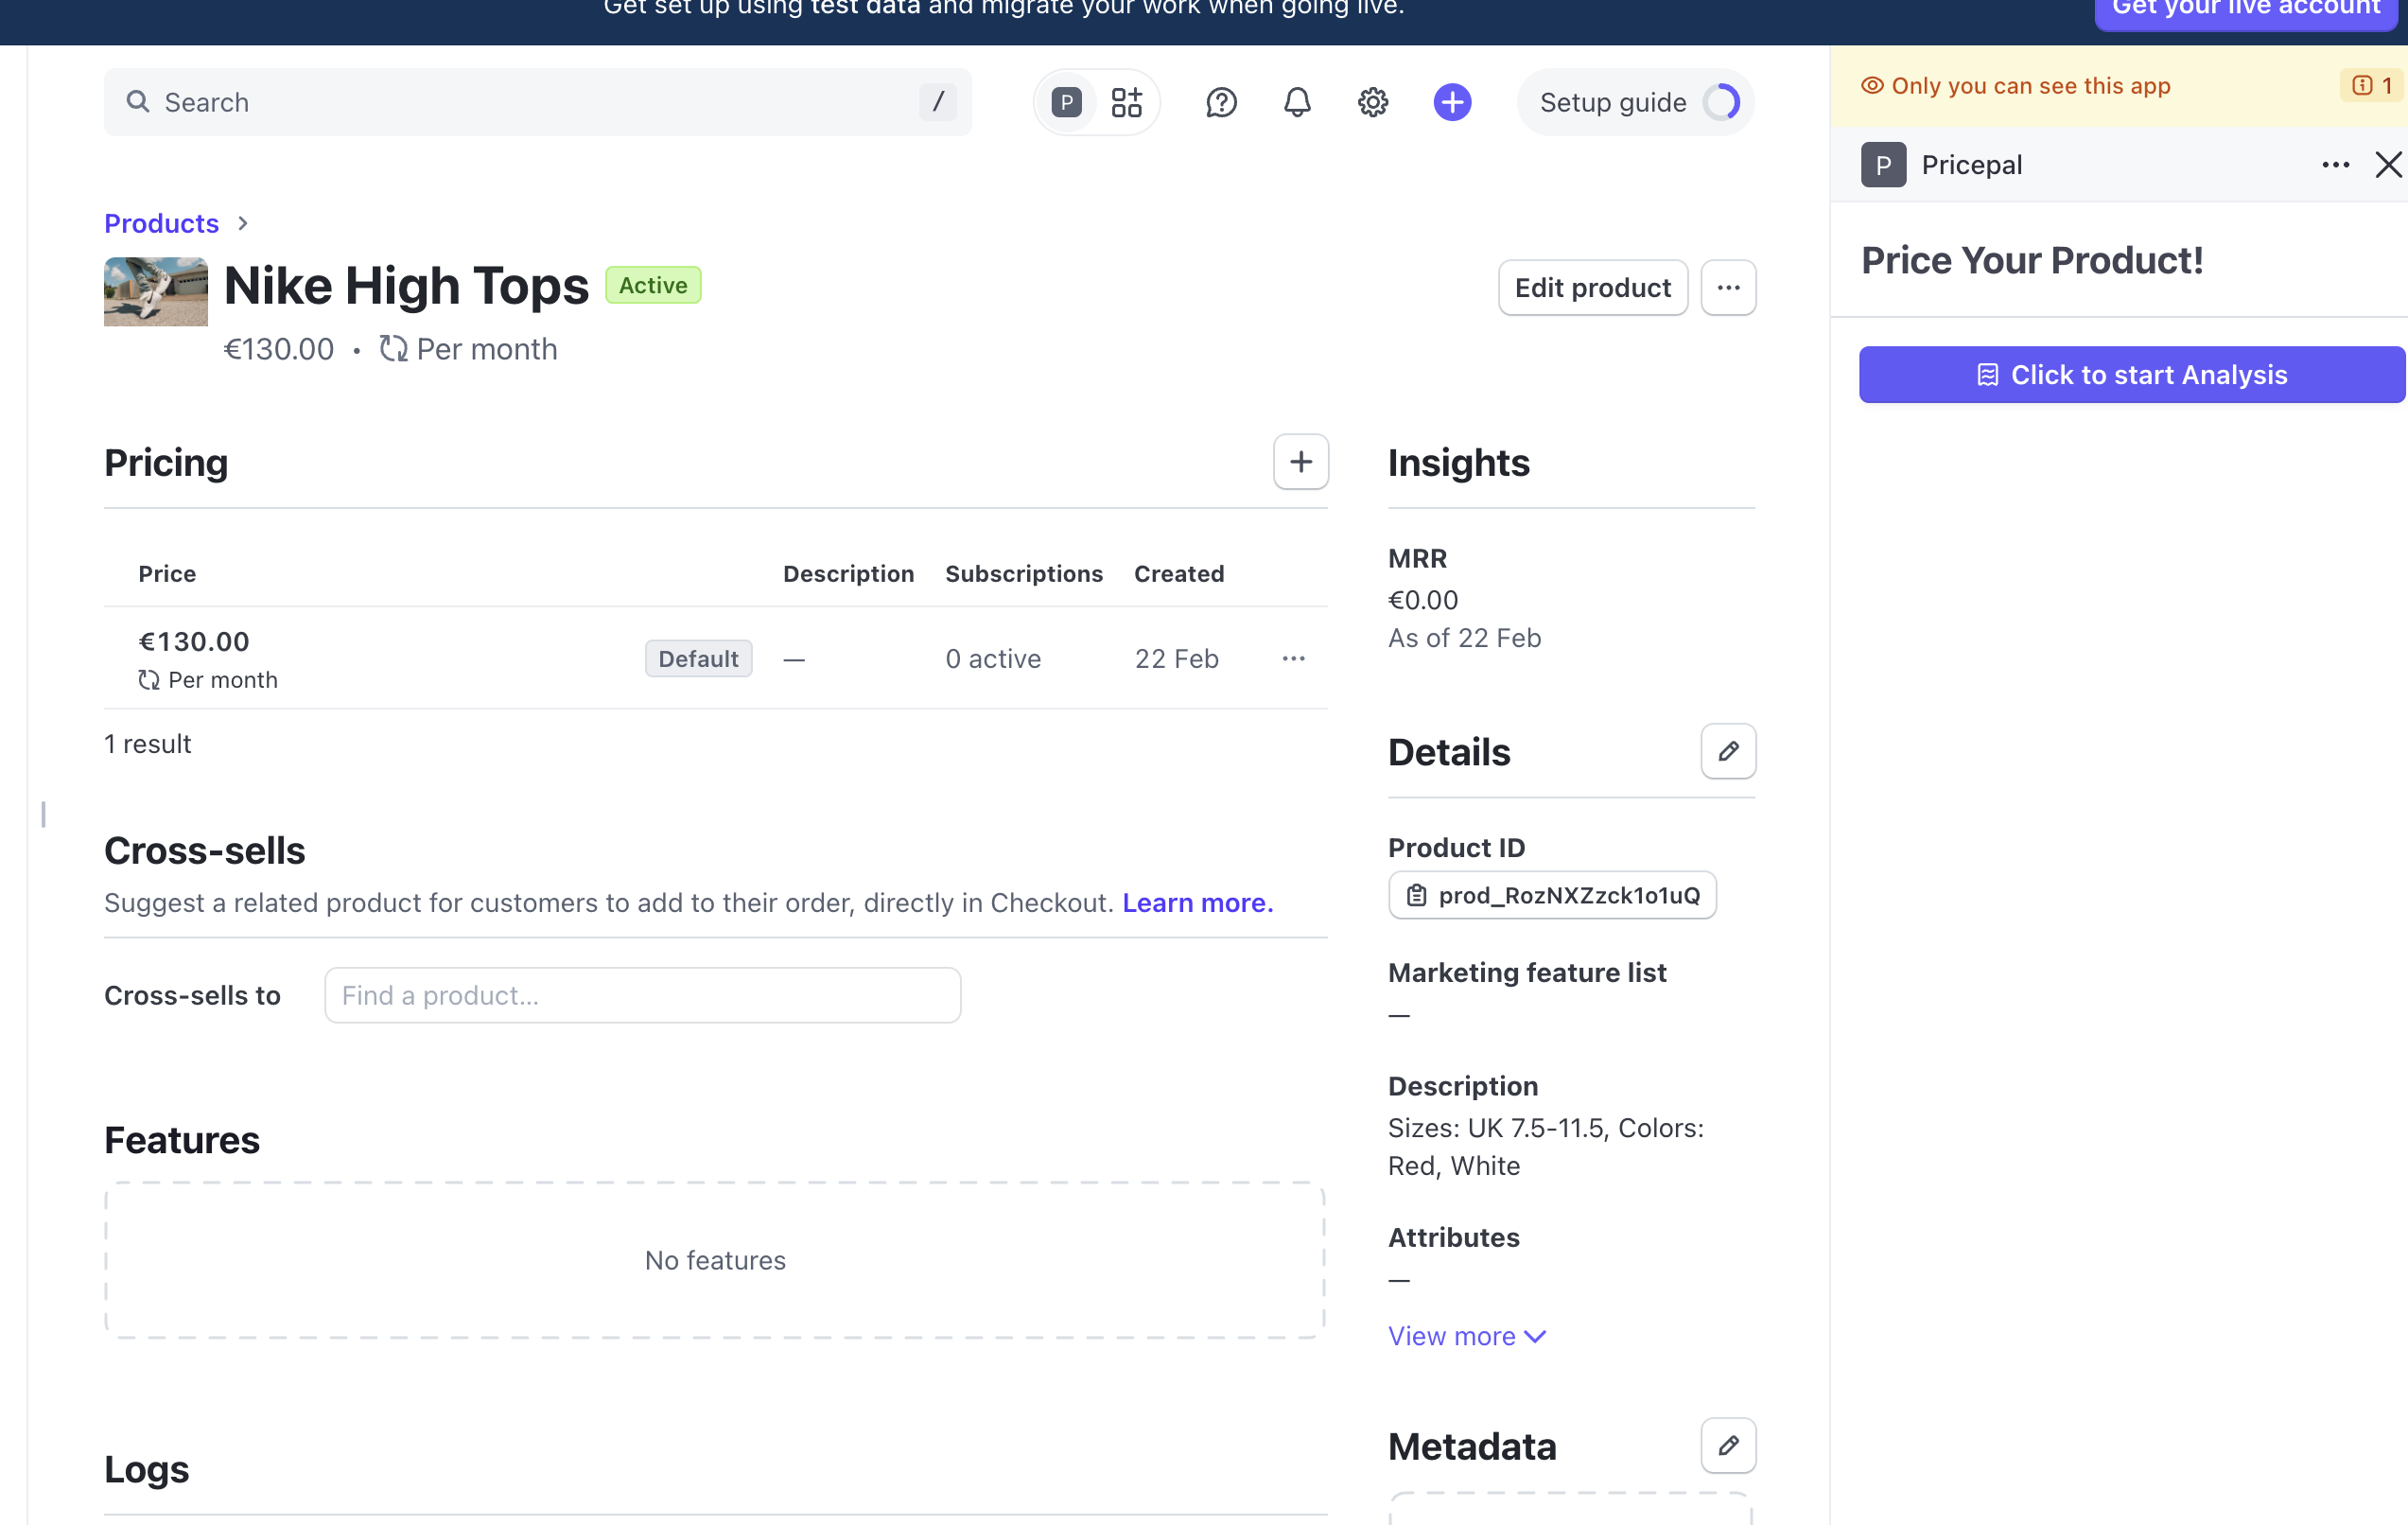Viewport: 2408px width, 1525px height.
Task: Open the Setup guide progress button
Action: (x=1635, y=102)
